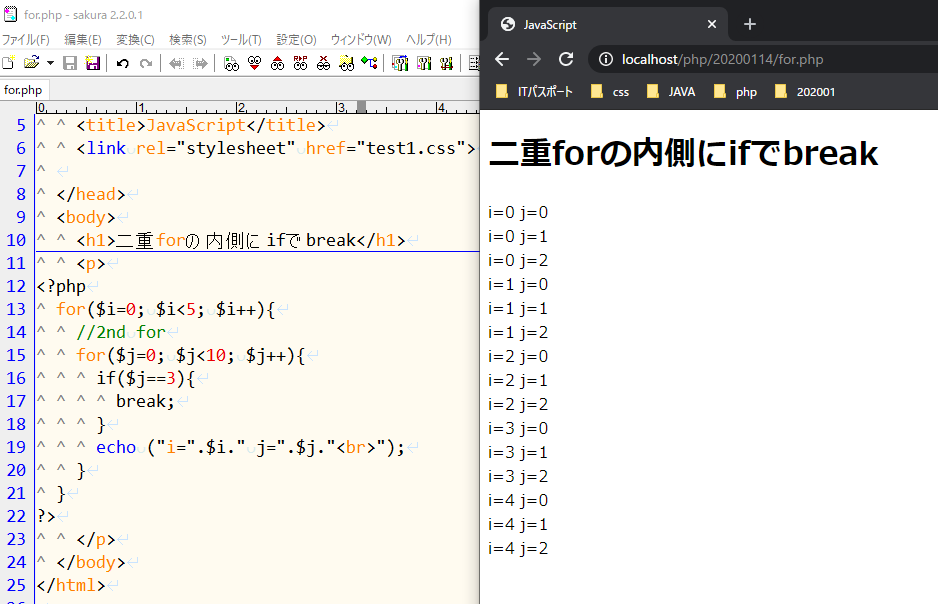
Task: Open the 変換(C) menu
Action: click(x=135, y=39)
